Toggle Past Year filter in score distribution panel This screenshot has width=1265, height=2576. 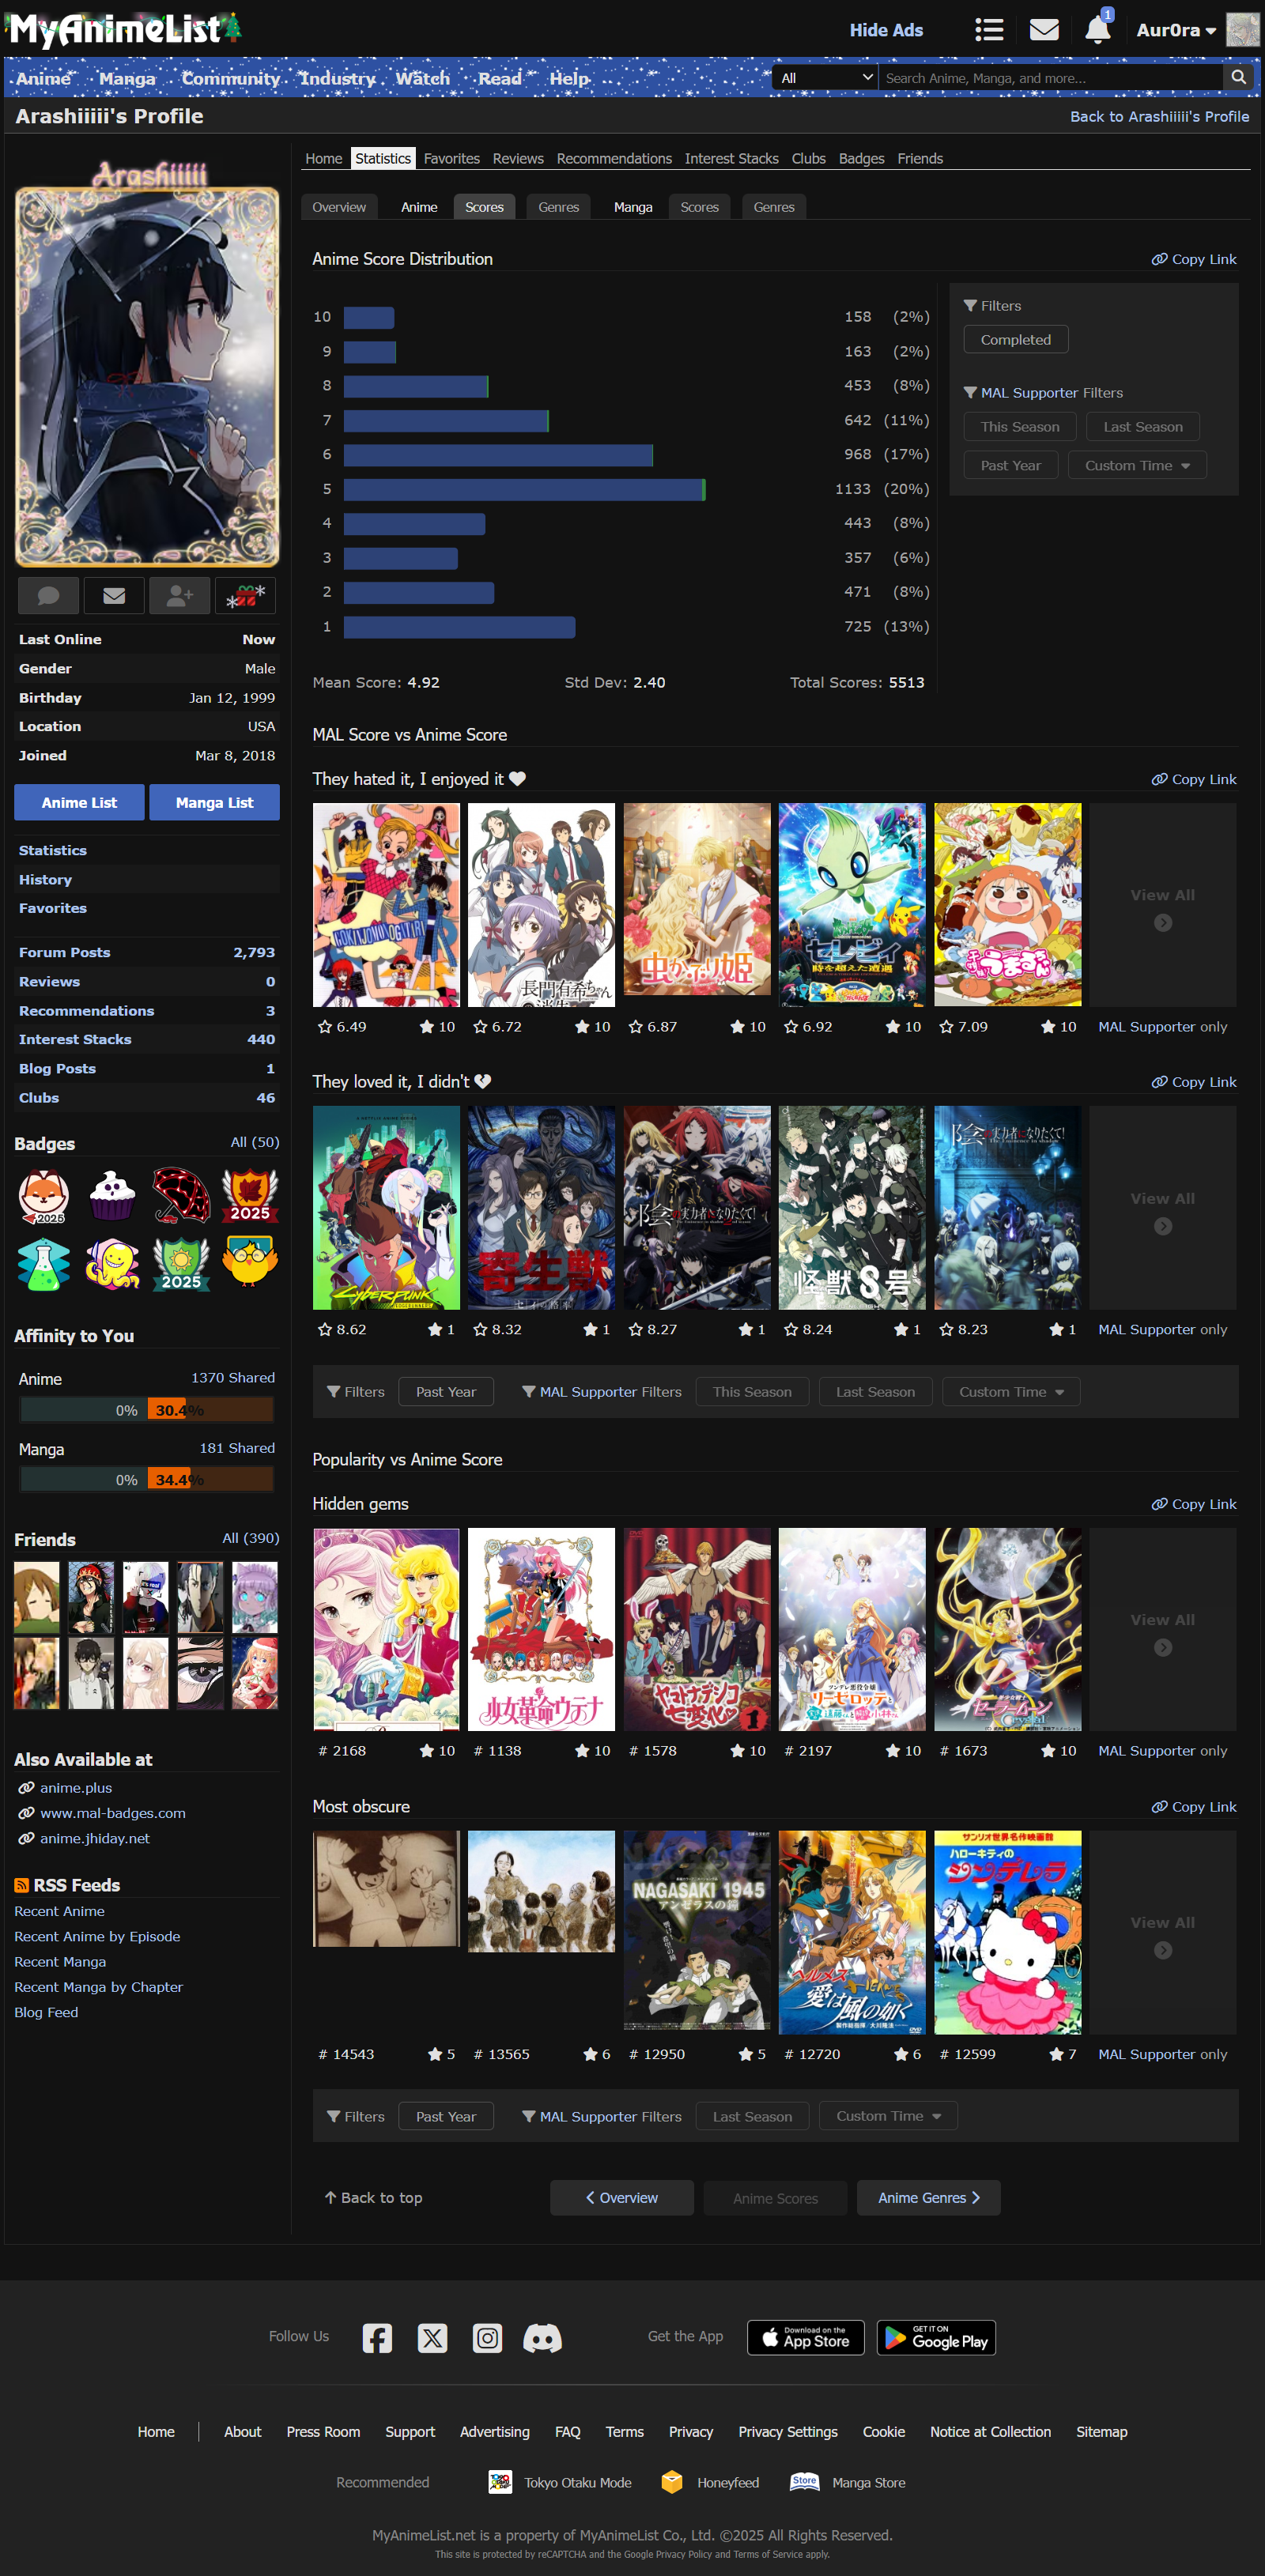tap(1011, 465)
